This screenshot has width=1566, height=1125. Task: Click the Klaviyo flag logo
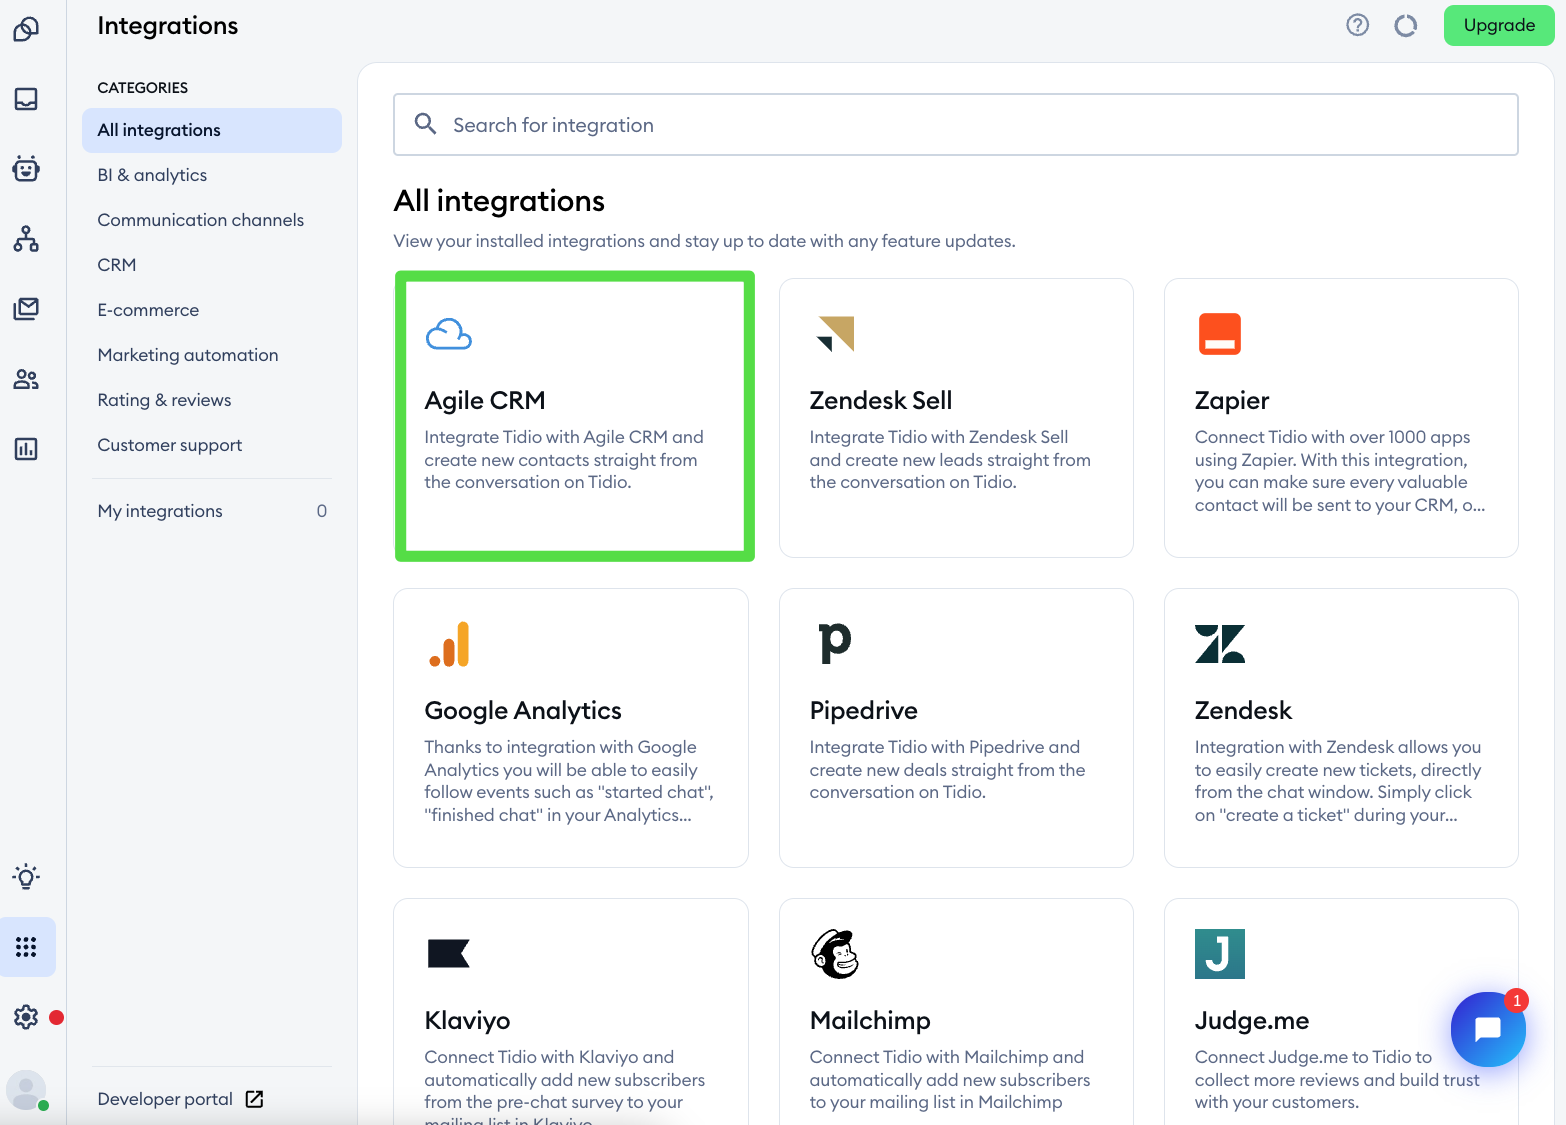click(x=448, y=954)
